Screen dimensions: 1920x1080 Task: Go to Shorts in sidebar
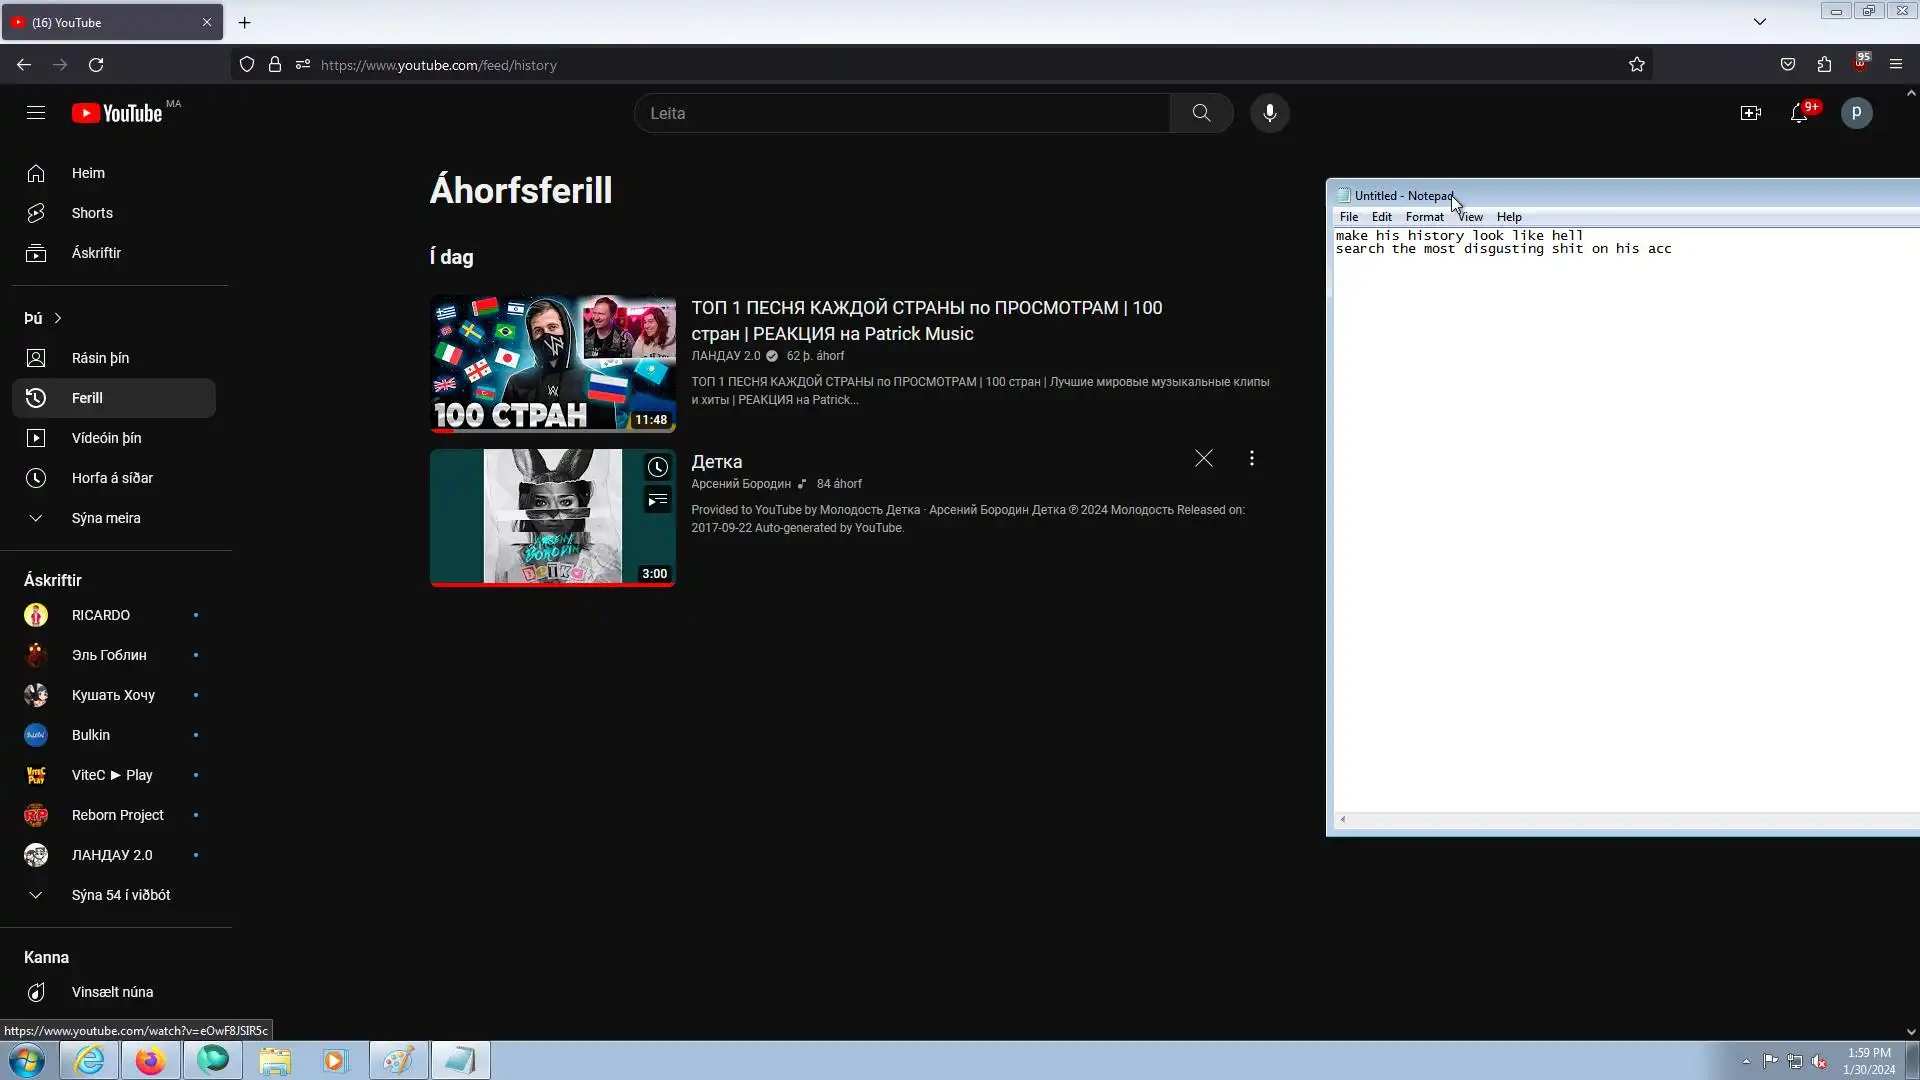point(92,213)
